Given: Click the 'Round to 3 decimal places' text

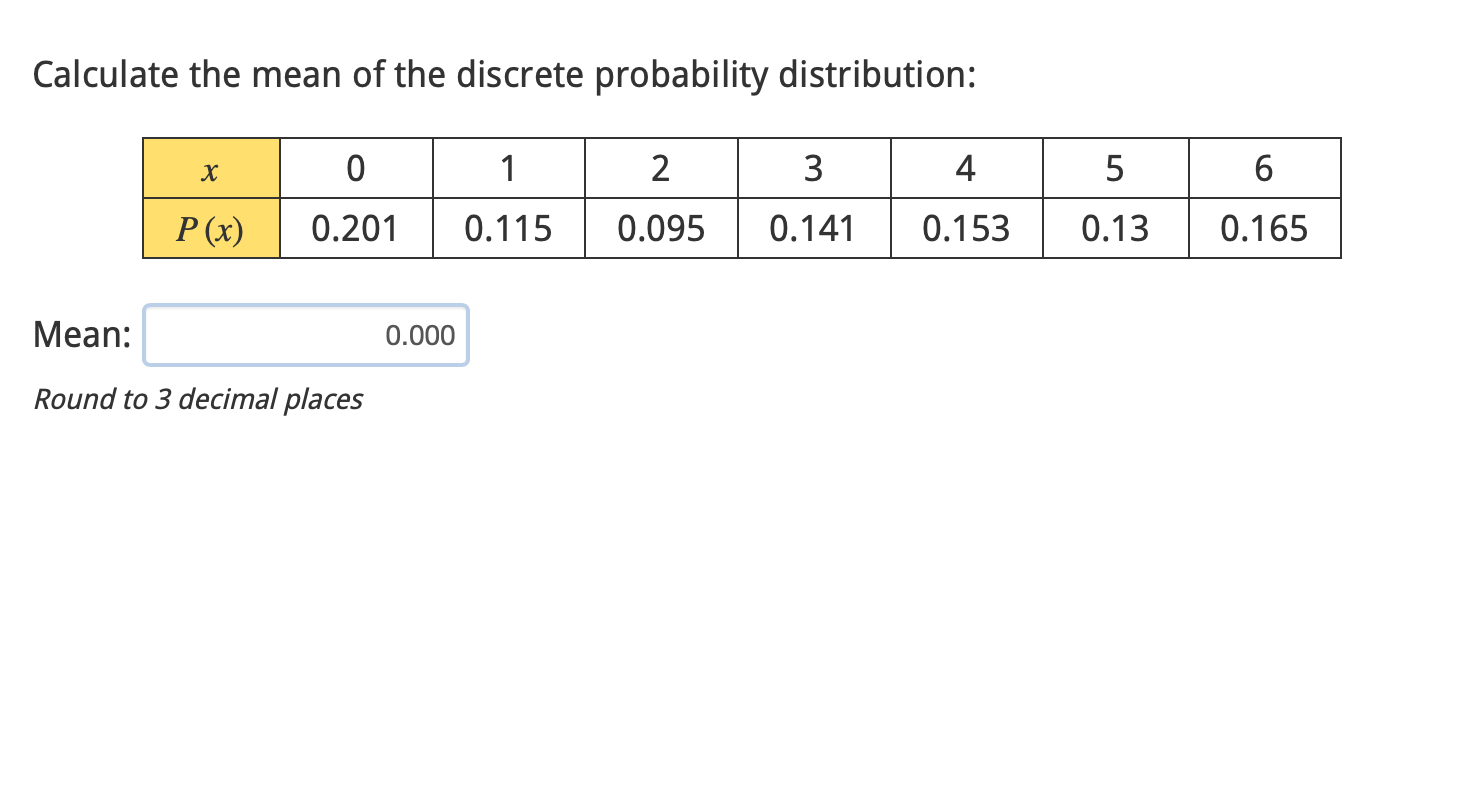Looking at the screenshot, I should [x=198, y=399].
